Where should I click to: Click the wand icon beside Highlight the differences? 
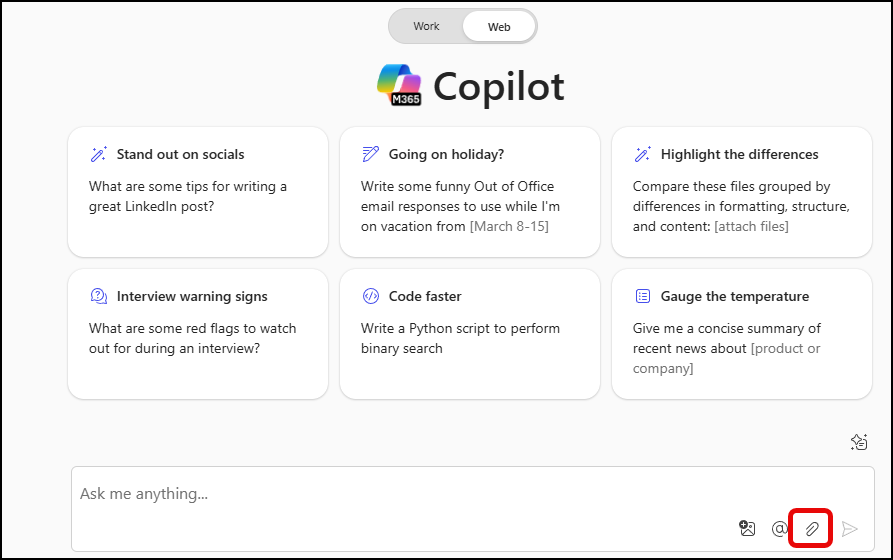[642, 154]
